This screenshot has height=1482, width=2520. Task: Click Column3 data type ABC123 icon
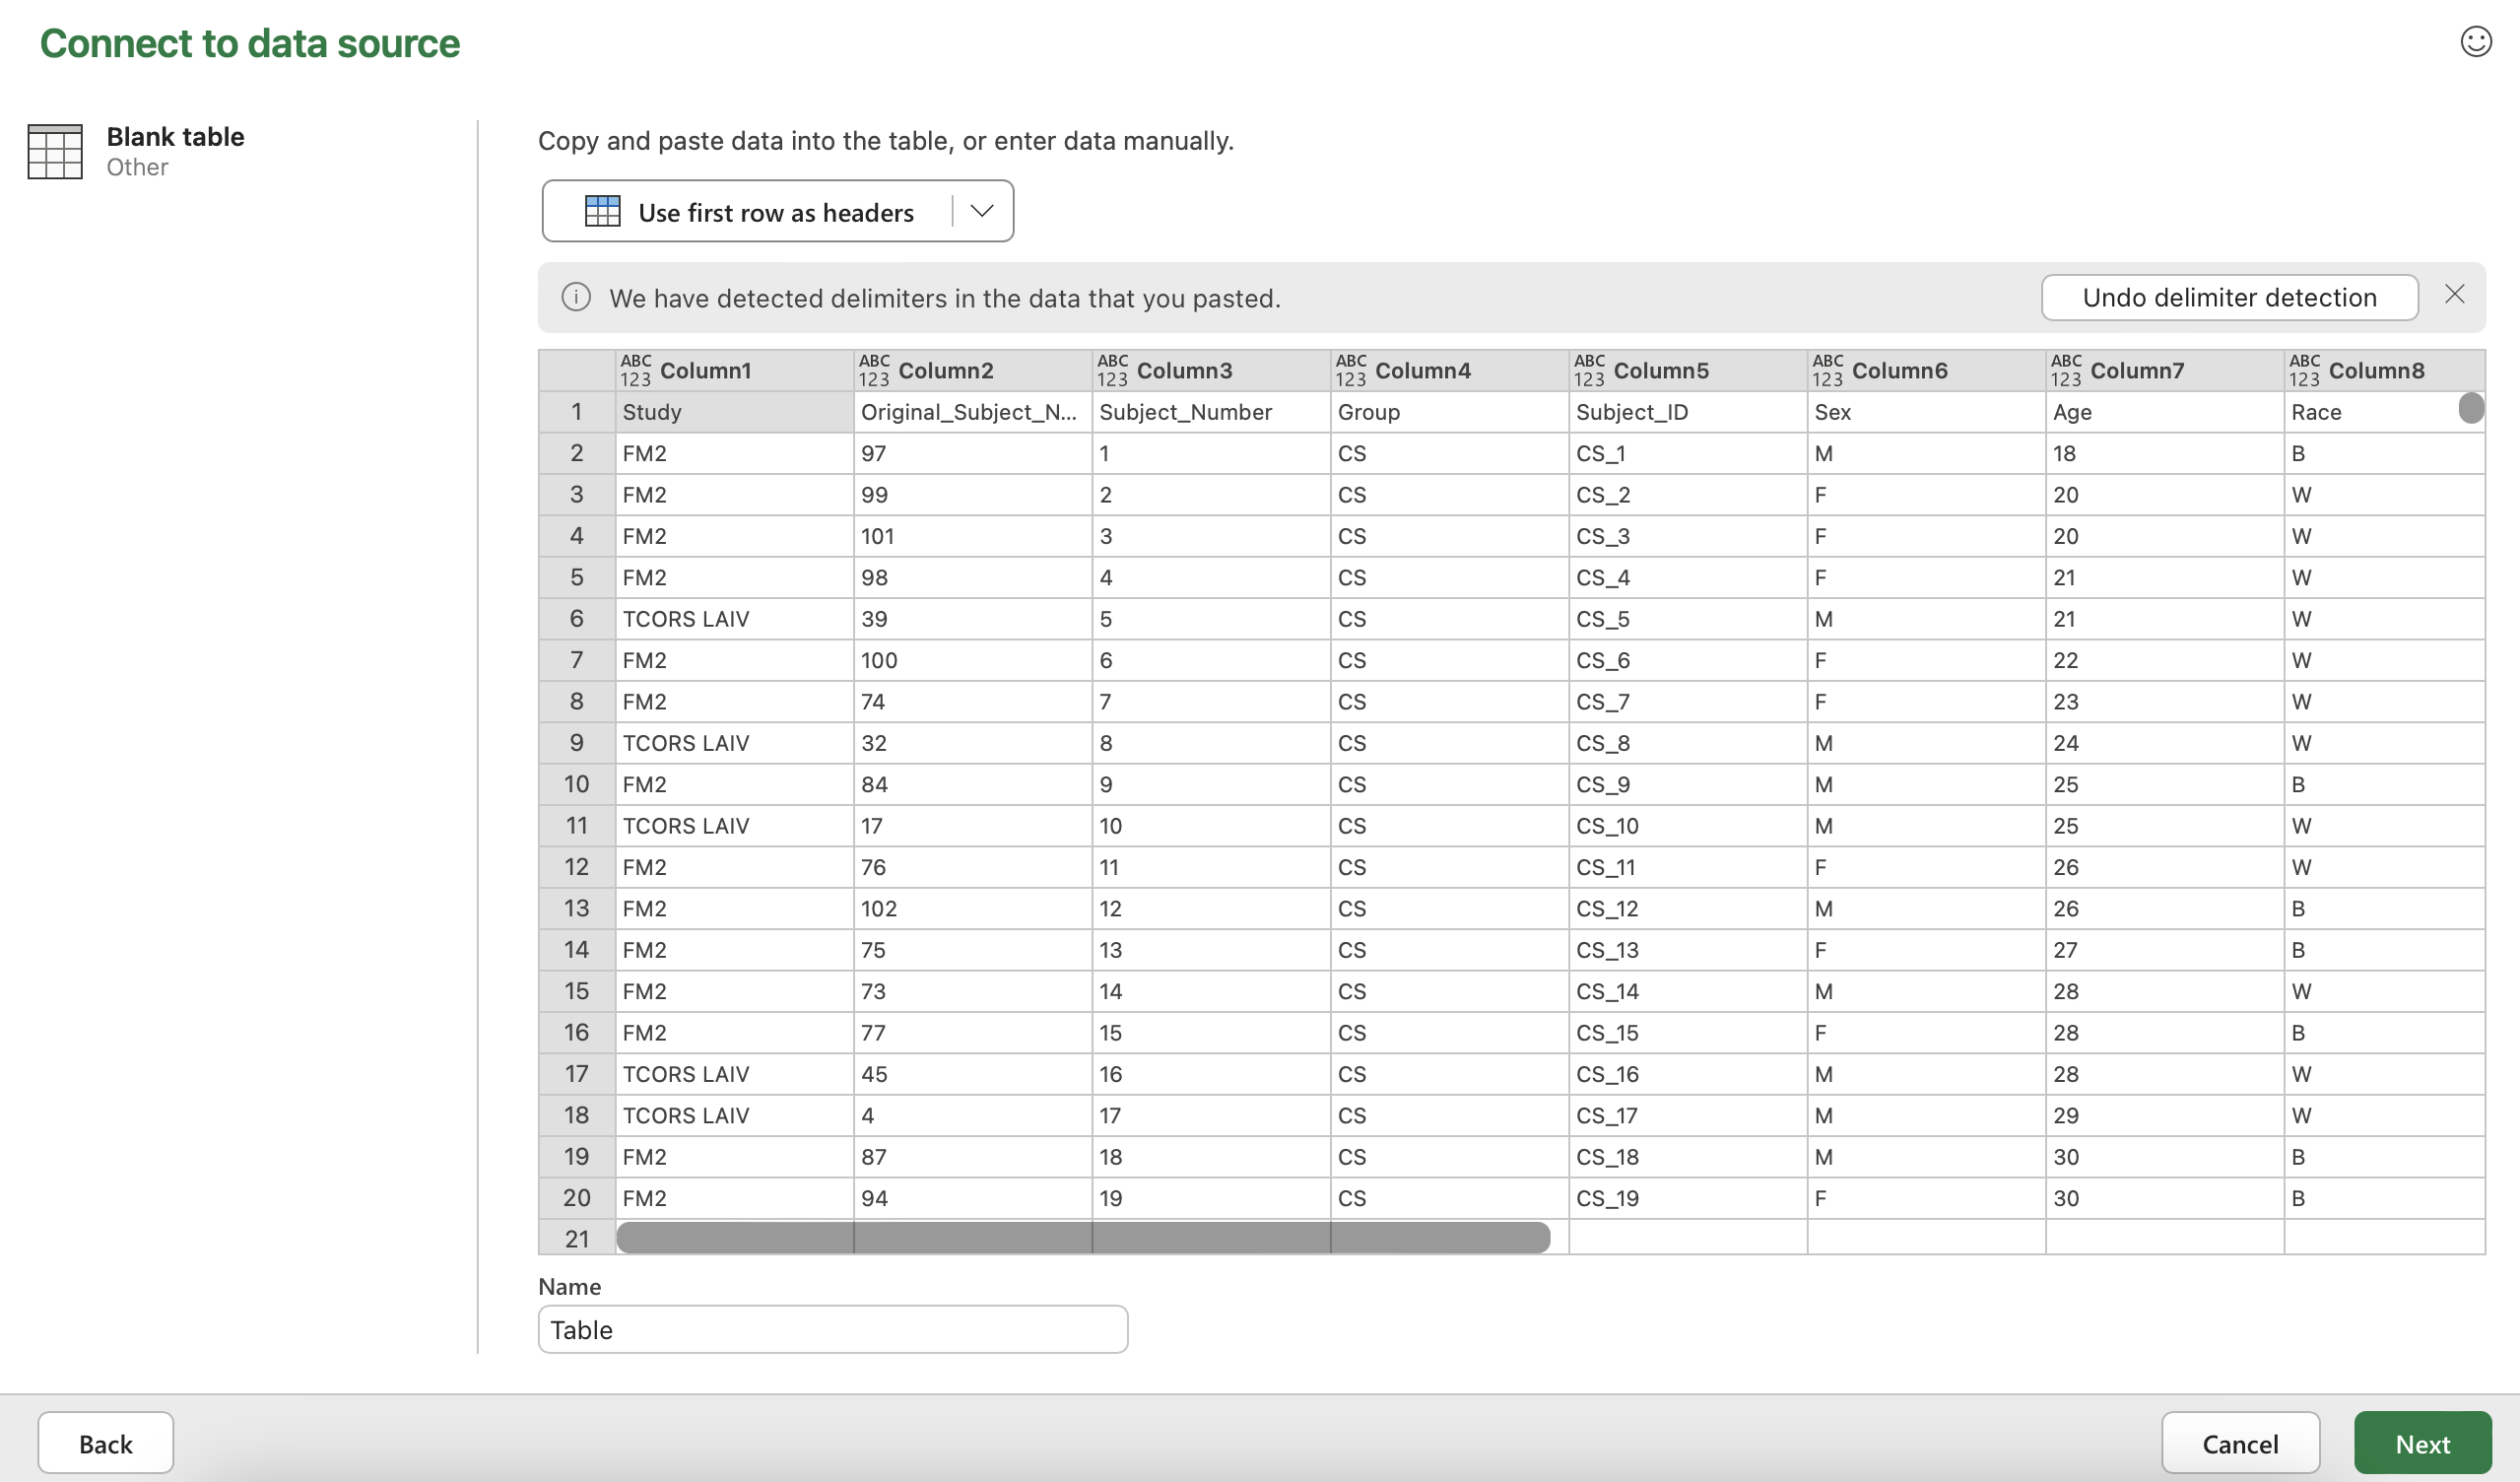[x=1112, y=370]
